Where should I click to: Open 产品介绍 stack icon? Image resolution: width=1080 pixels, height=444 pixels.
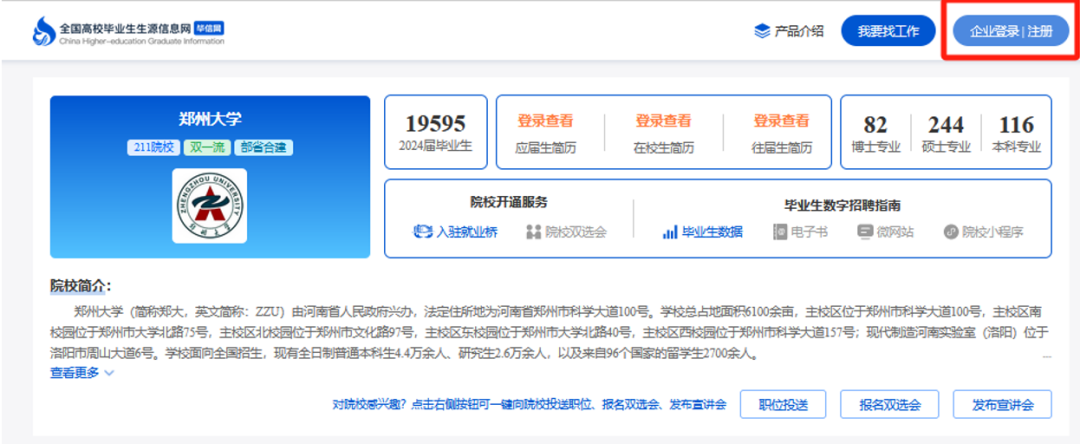(762, 31)
